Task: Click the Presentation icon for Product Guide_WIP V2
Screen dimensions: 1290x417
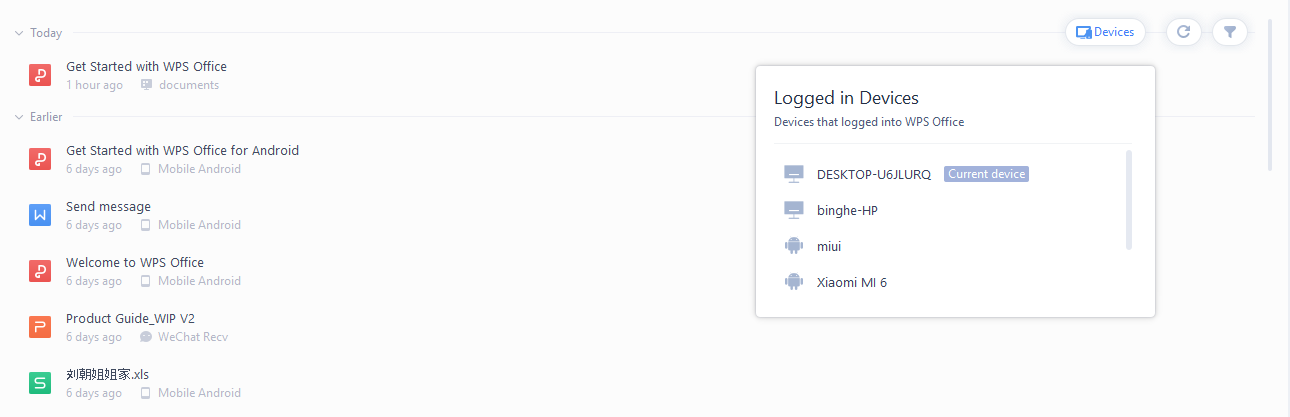Action: point(40,327)
